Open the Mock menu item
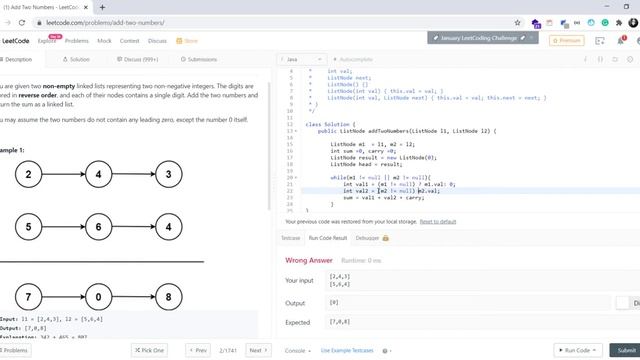The image size is (640, 360). [x=104, y=41]
